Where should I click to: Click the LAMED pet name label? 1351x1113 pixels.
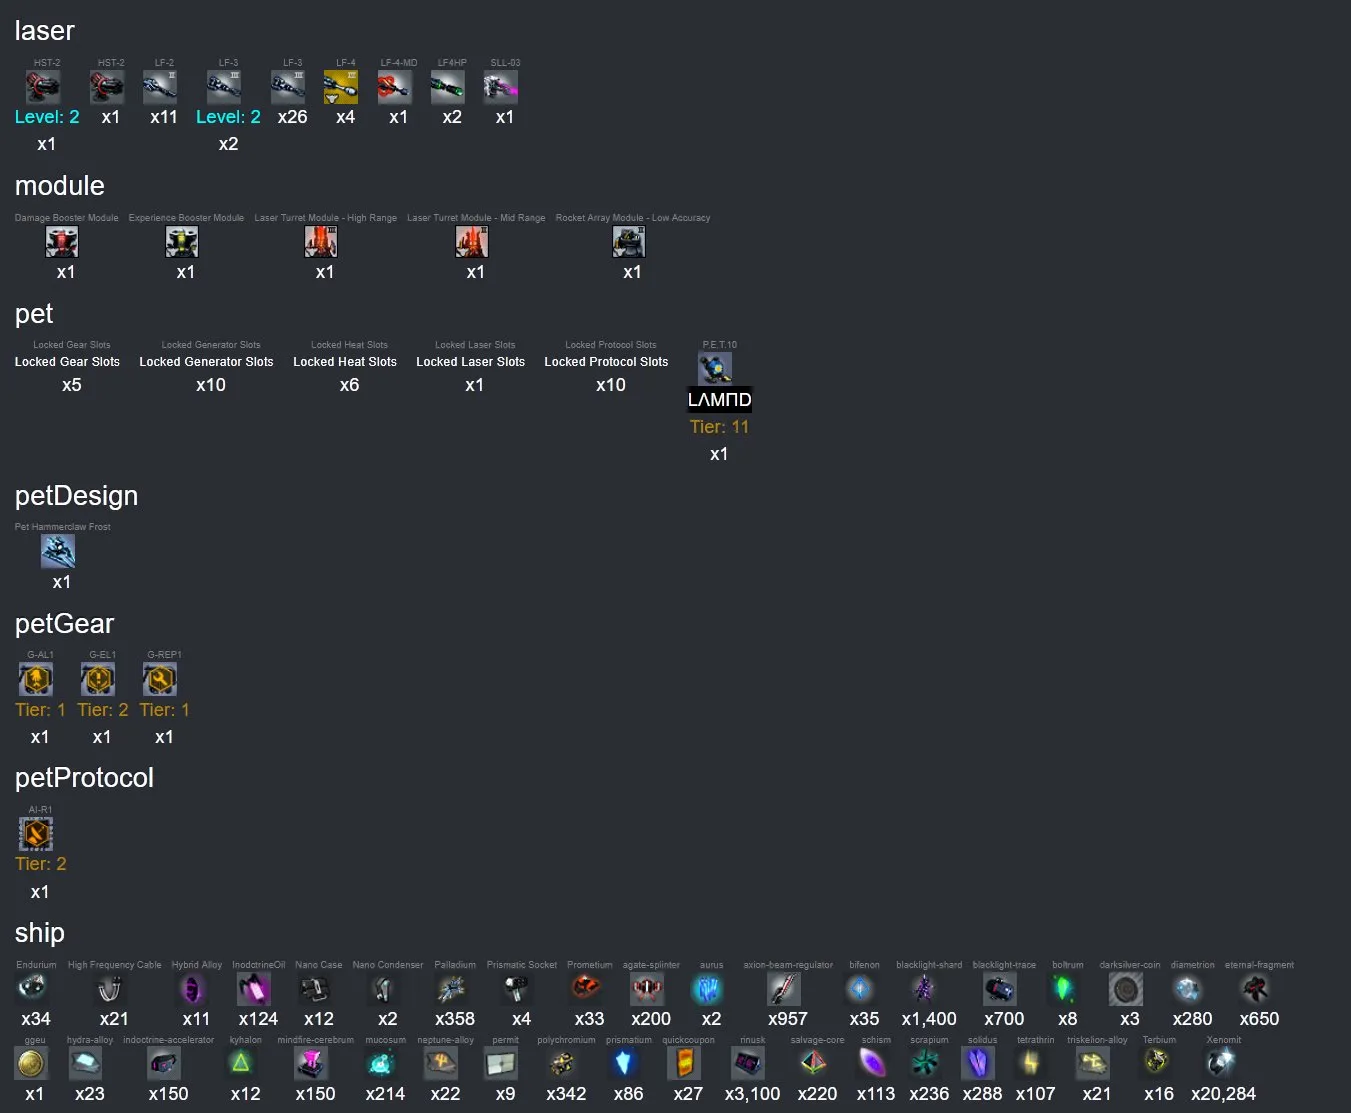point(719,400)
